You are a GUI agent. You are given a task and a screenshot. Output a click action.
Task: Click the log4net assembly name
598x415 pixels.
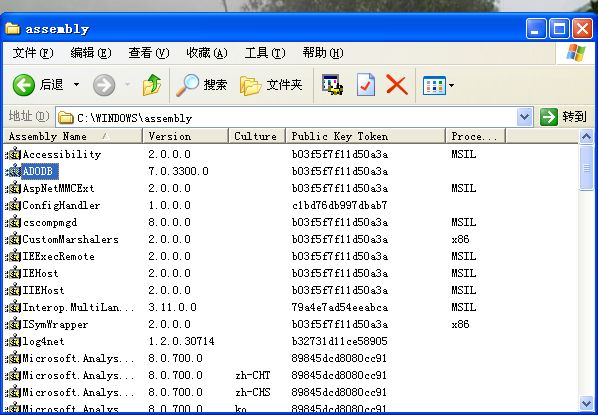(x=43, y=341)
